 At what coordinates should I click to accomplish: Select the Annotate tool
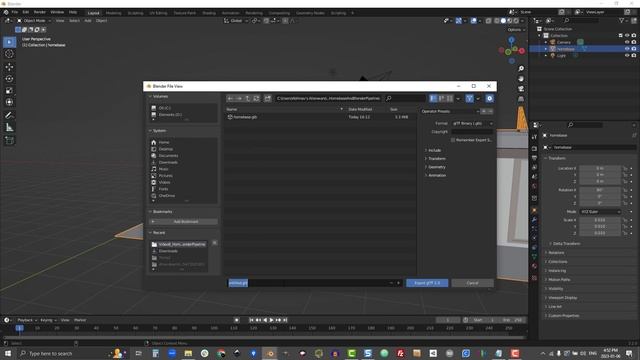coord(9,116)
